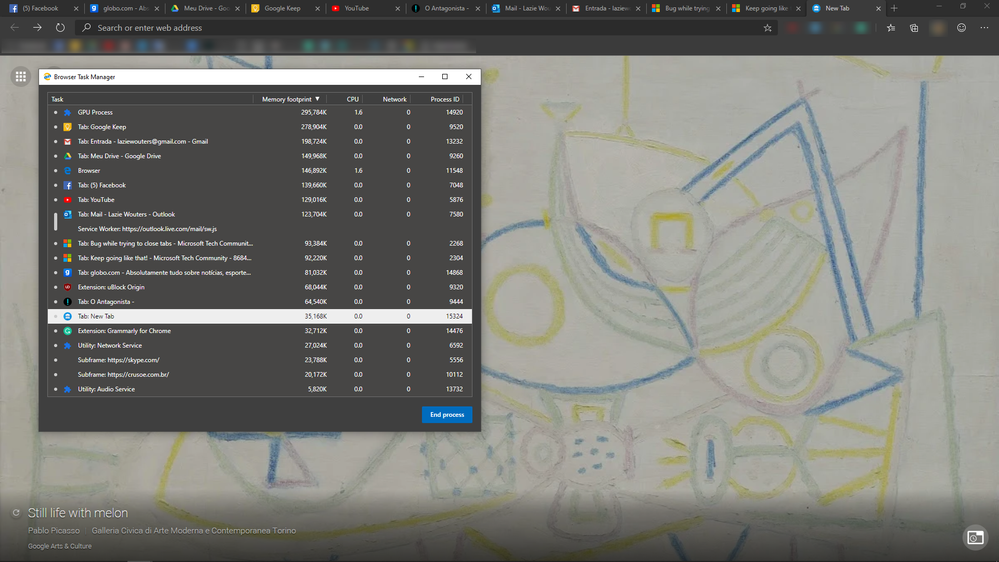This screenshot has height=562, width=999.
Task: Click the Facebook icon in task list
Action: [68, 185]
